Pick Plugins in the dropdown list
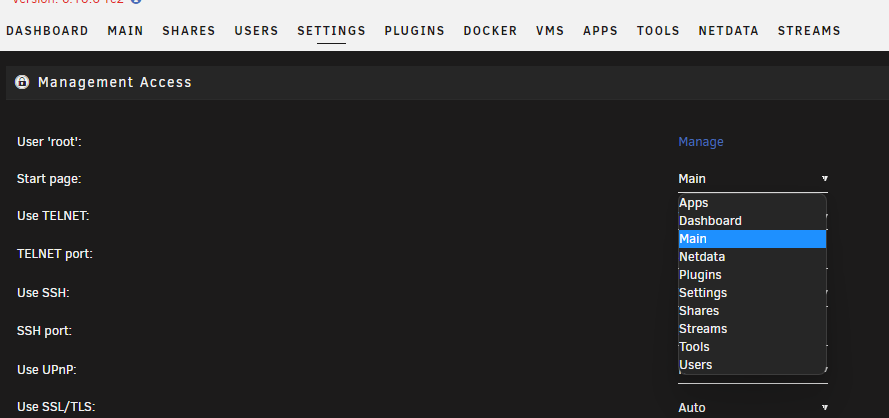This screenshot has height=418, width=889. coord(752,275)
